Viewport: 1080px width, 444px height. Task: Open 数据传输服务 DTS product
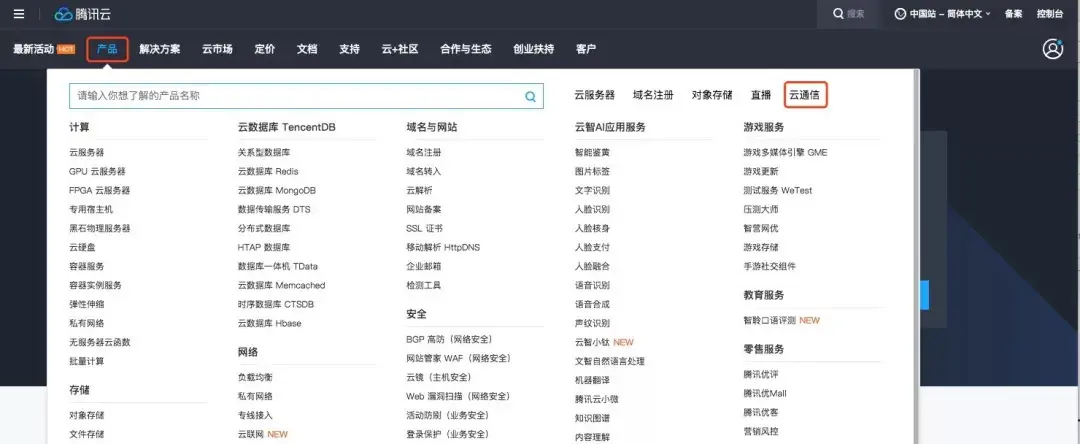pos(274,209)
